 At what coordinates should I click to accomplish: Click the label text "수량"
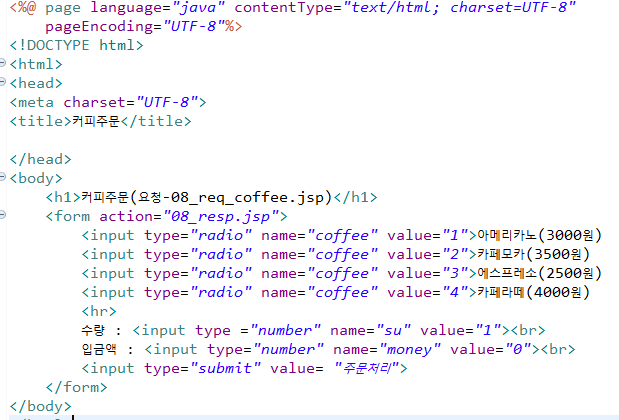tap(93, 330)
